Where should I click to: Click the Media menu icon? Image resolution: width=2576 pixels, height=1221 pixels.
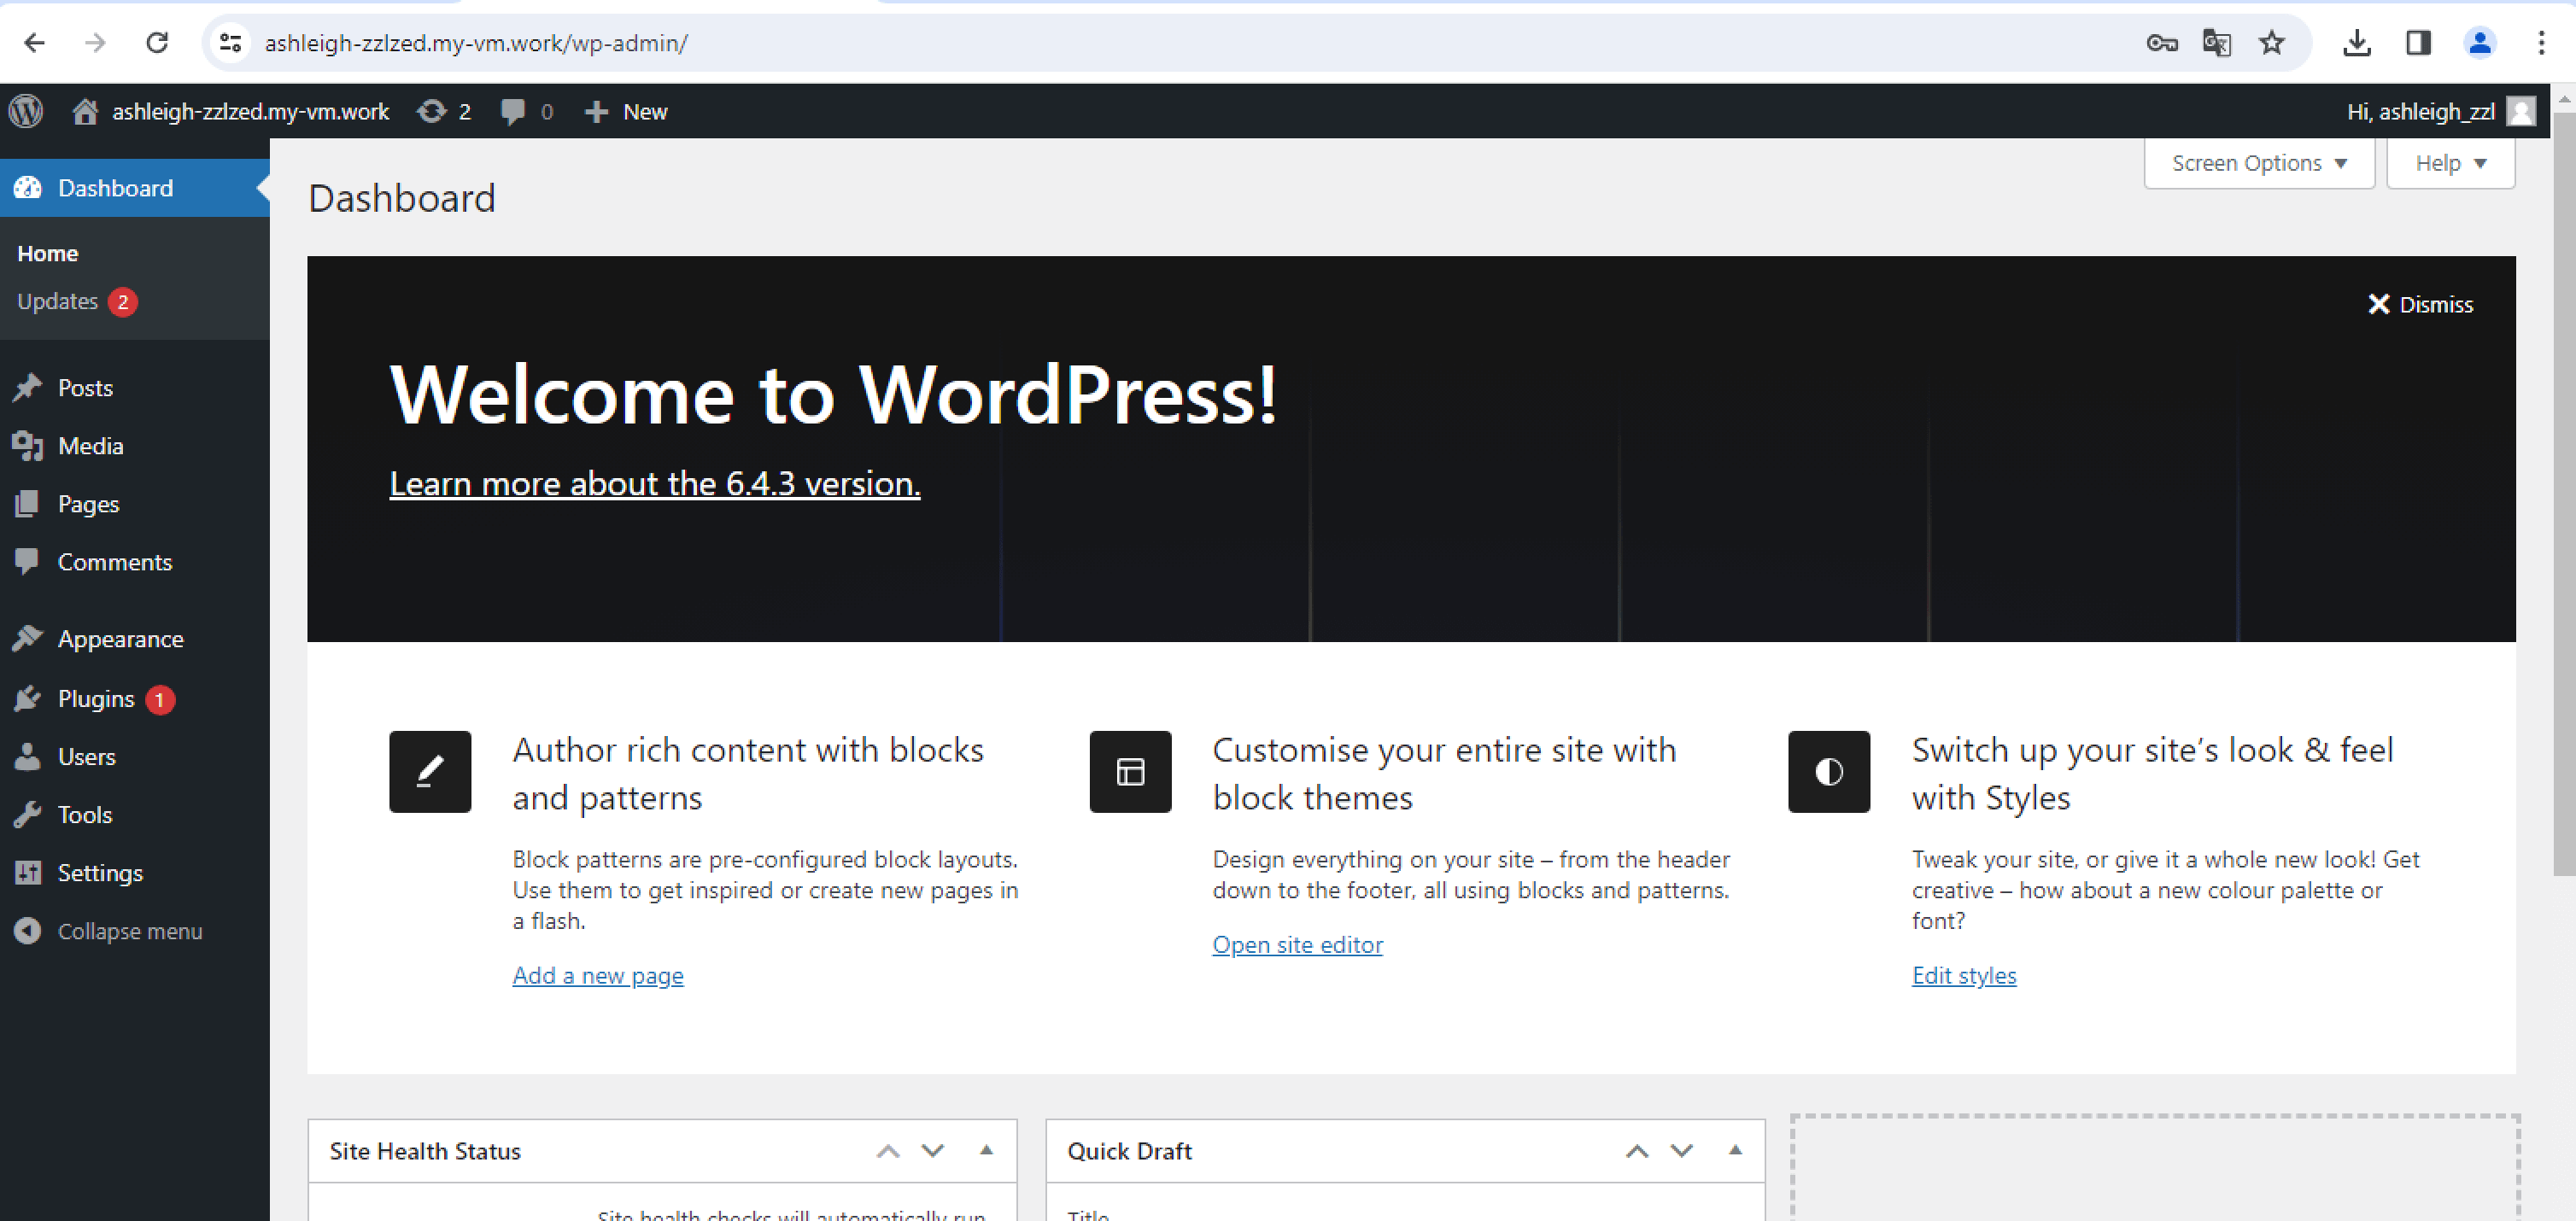[x=30, y=446]
